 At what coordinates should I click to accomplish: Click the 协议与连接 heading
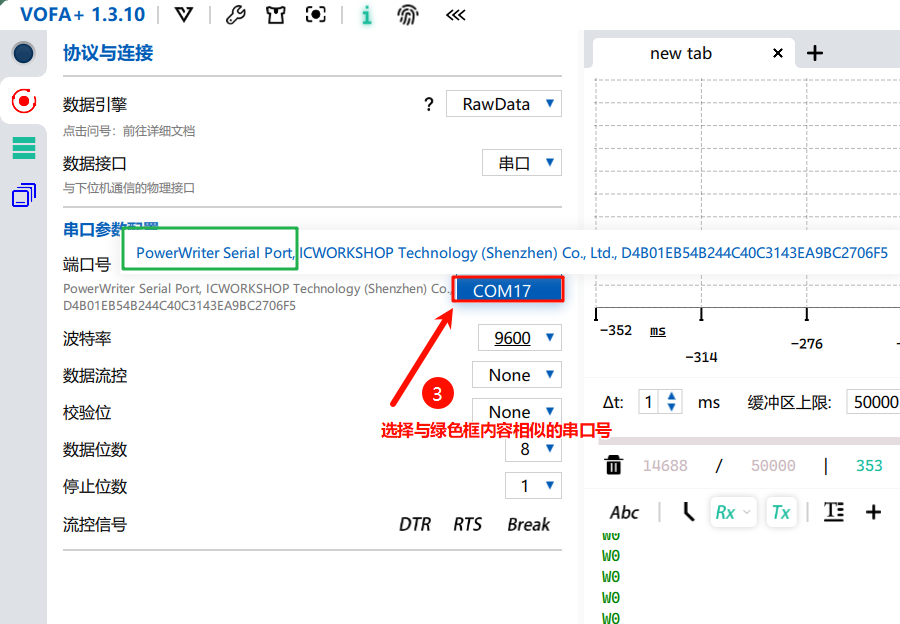108,53
